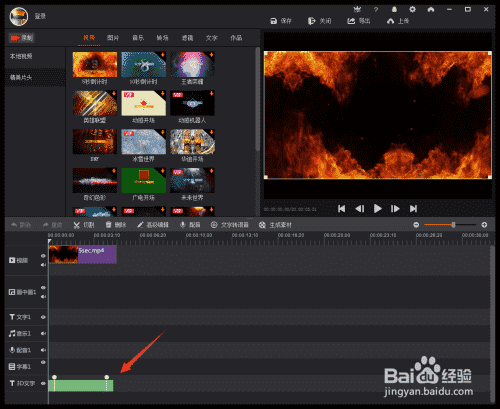Screen dimensions: 500x409
Task: Select the 5sec.mp4 clip on video track
Action: 83,255
